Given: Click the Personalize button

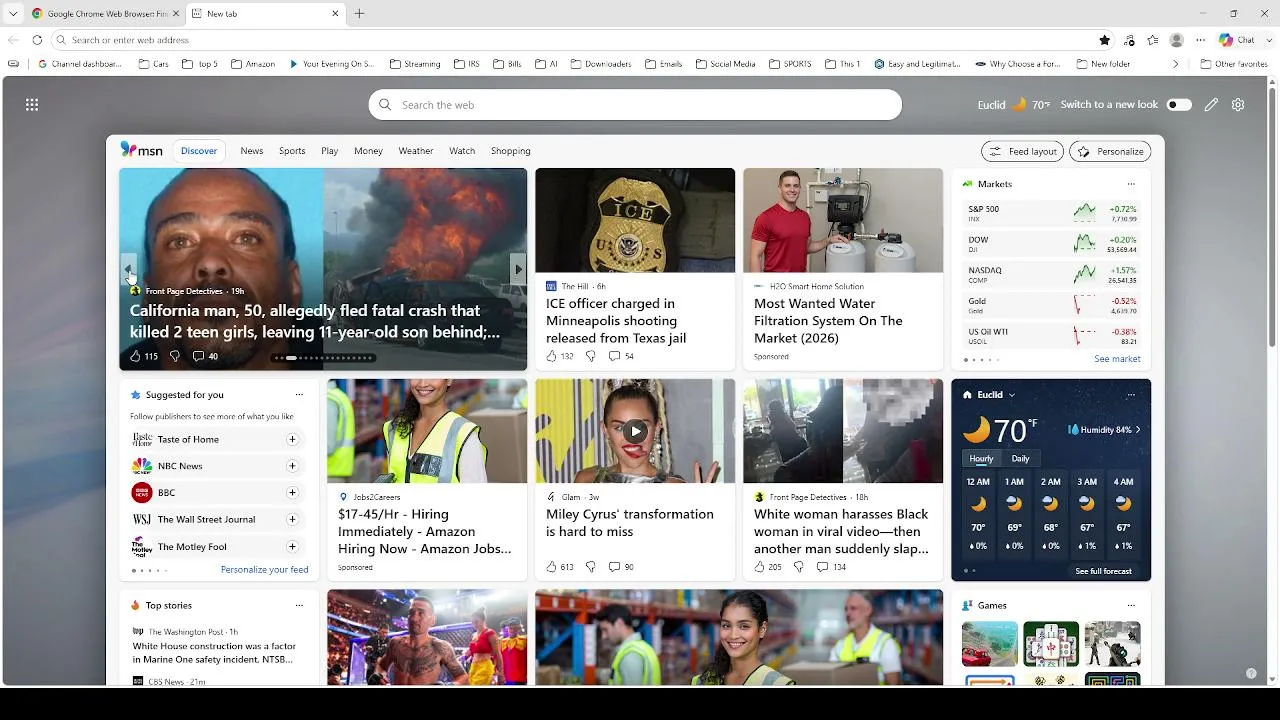Looking at the screenshot, I should point(1110,151).
